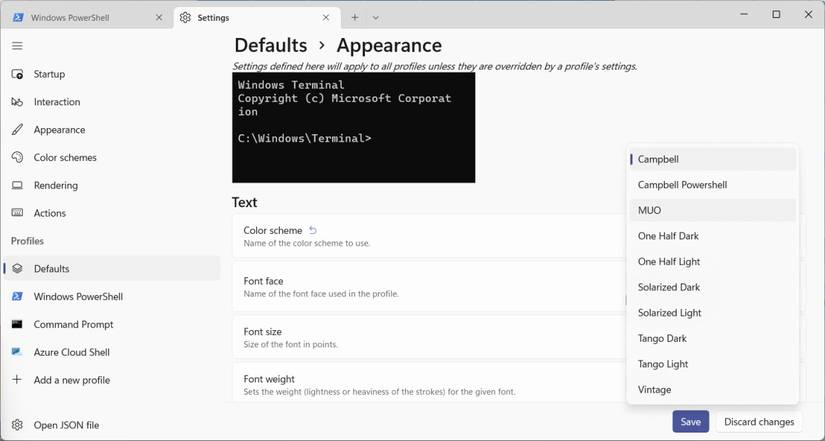Viewport: 825px width, 441px height.
Task: Click Add a new profile plus
Action: pos(17,380)
